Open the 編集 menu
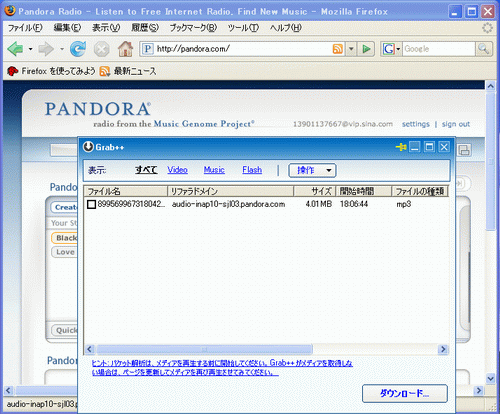The image size is (500, 414). pos(67,28)
